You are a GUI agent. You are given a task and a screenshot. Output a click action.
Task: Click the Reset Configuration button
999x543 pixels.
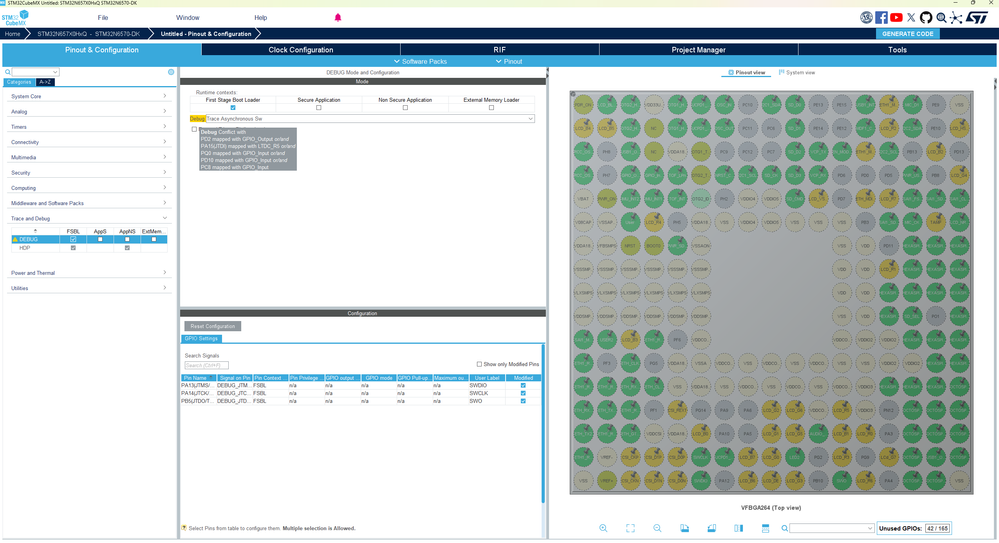pos(213,326)
